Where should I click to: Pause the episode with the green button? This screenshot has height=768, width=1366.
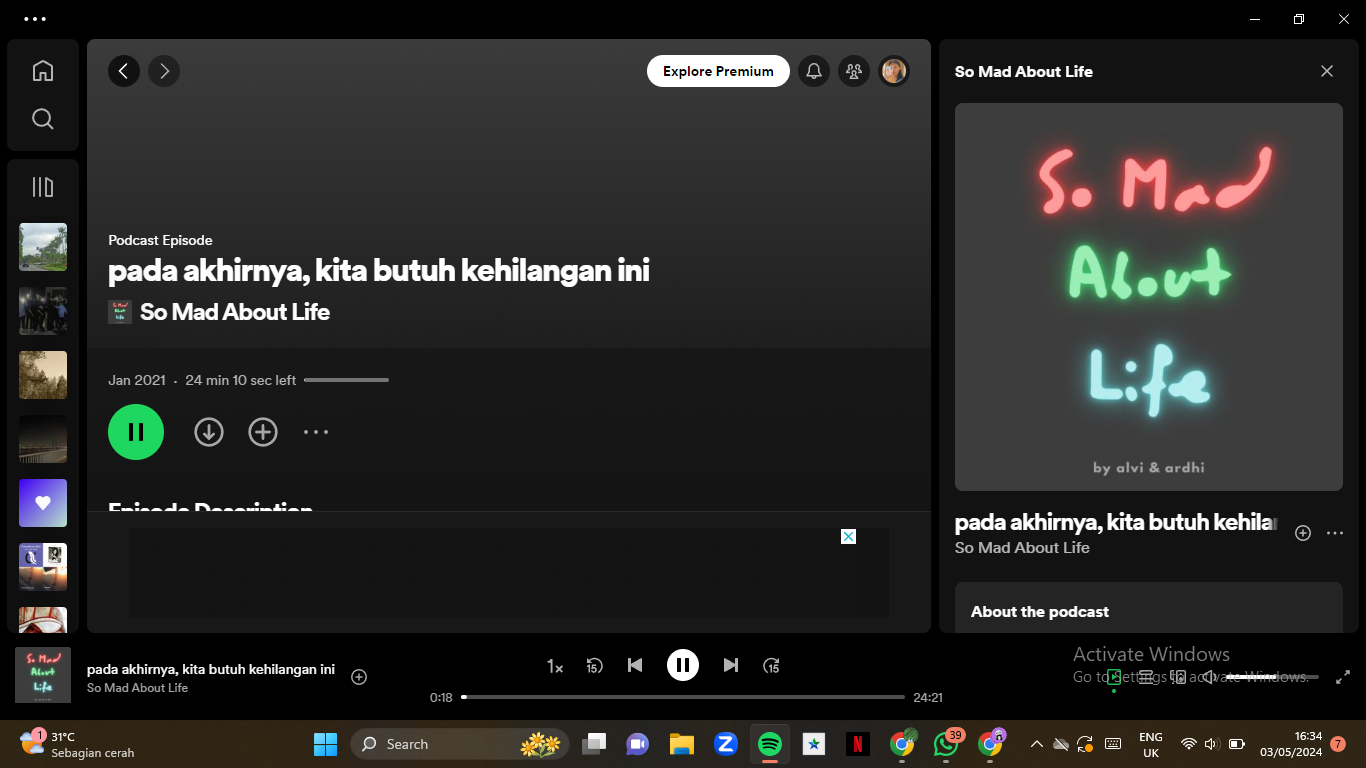136,432
